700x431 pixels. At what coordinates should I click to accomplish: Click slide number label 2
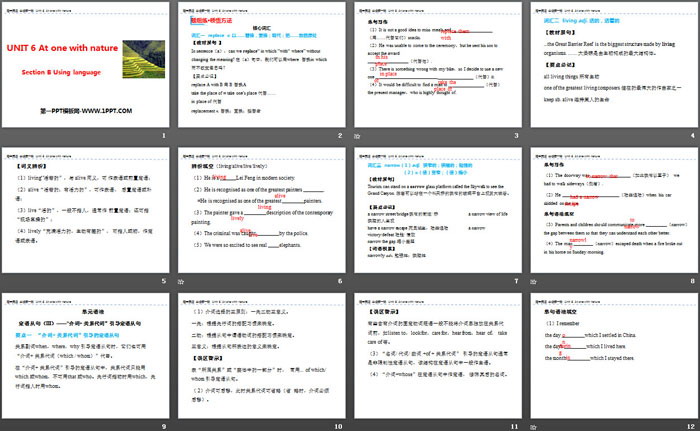pos(340,135)
